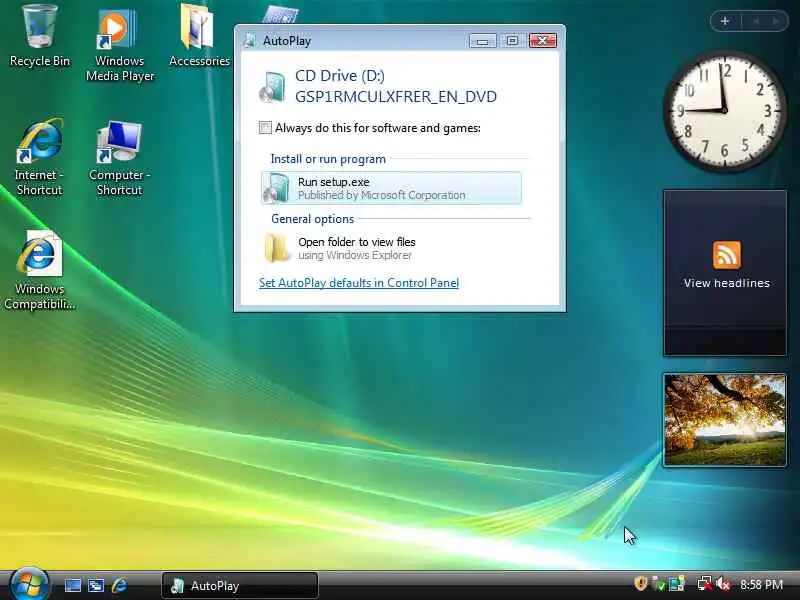Image resolution: width=800 pixels, height=600 pixels.
Task: Launch Internet Explorer from Quick Launch
Action: pyautogui.click(x=119, y=585)
